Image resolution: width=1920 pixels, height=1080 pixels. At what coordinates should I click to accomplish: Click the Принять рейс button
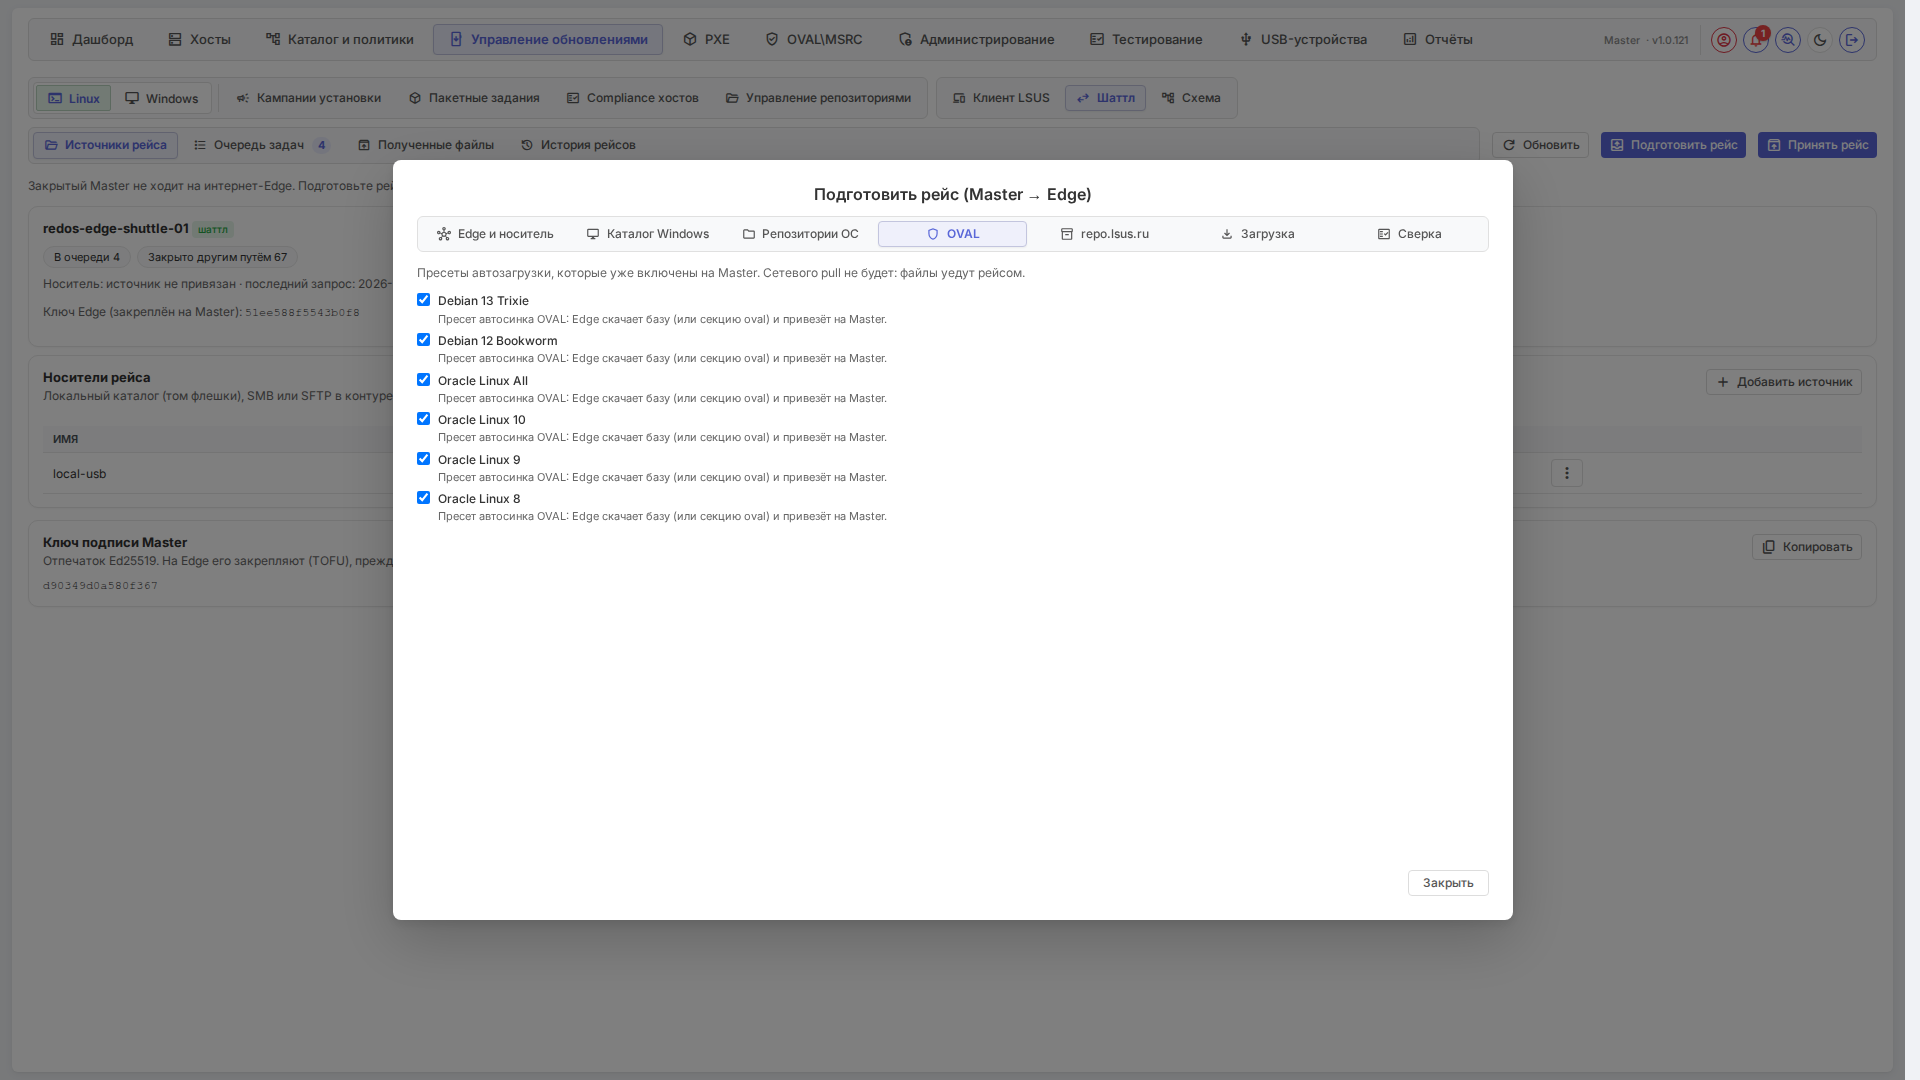[1817, 145]
